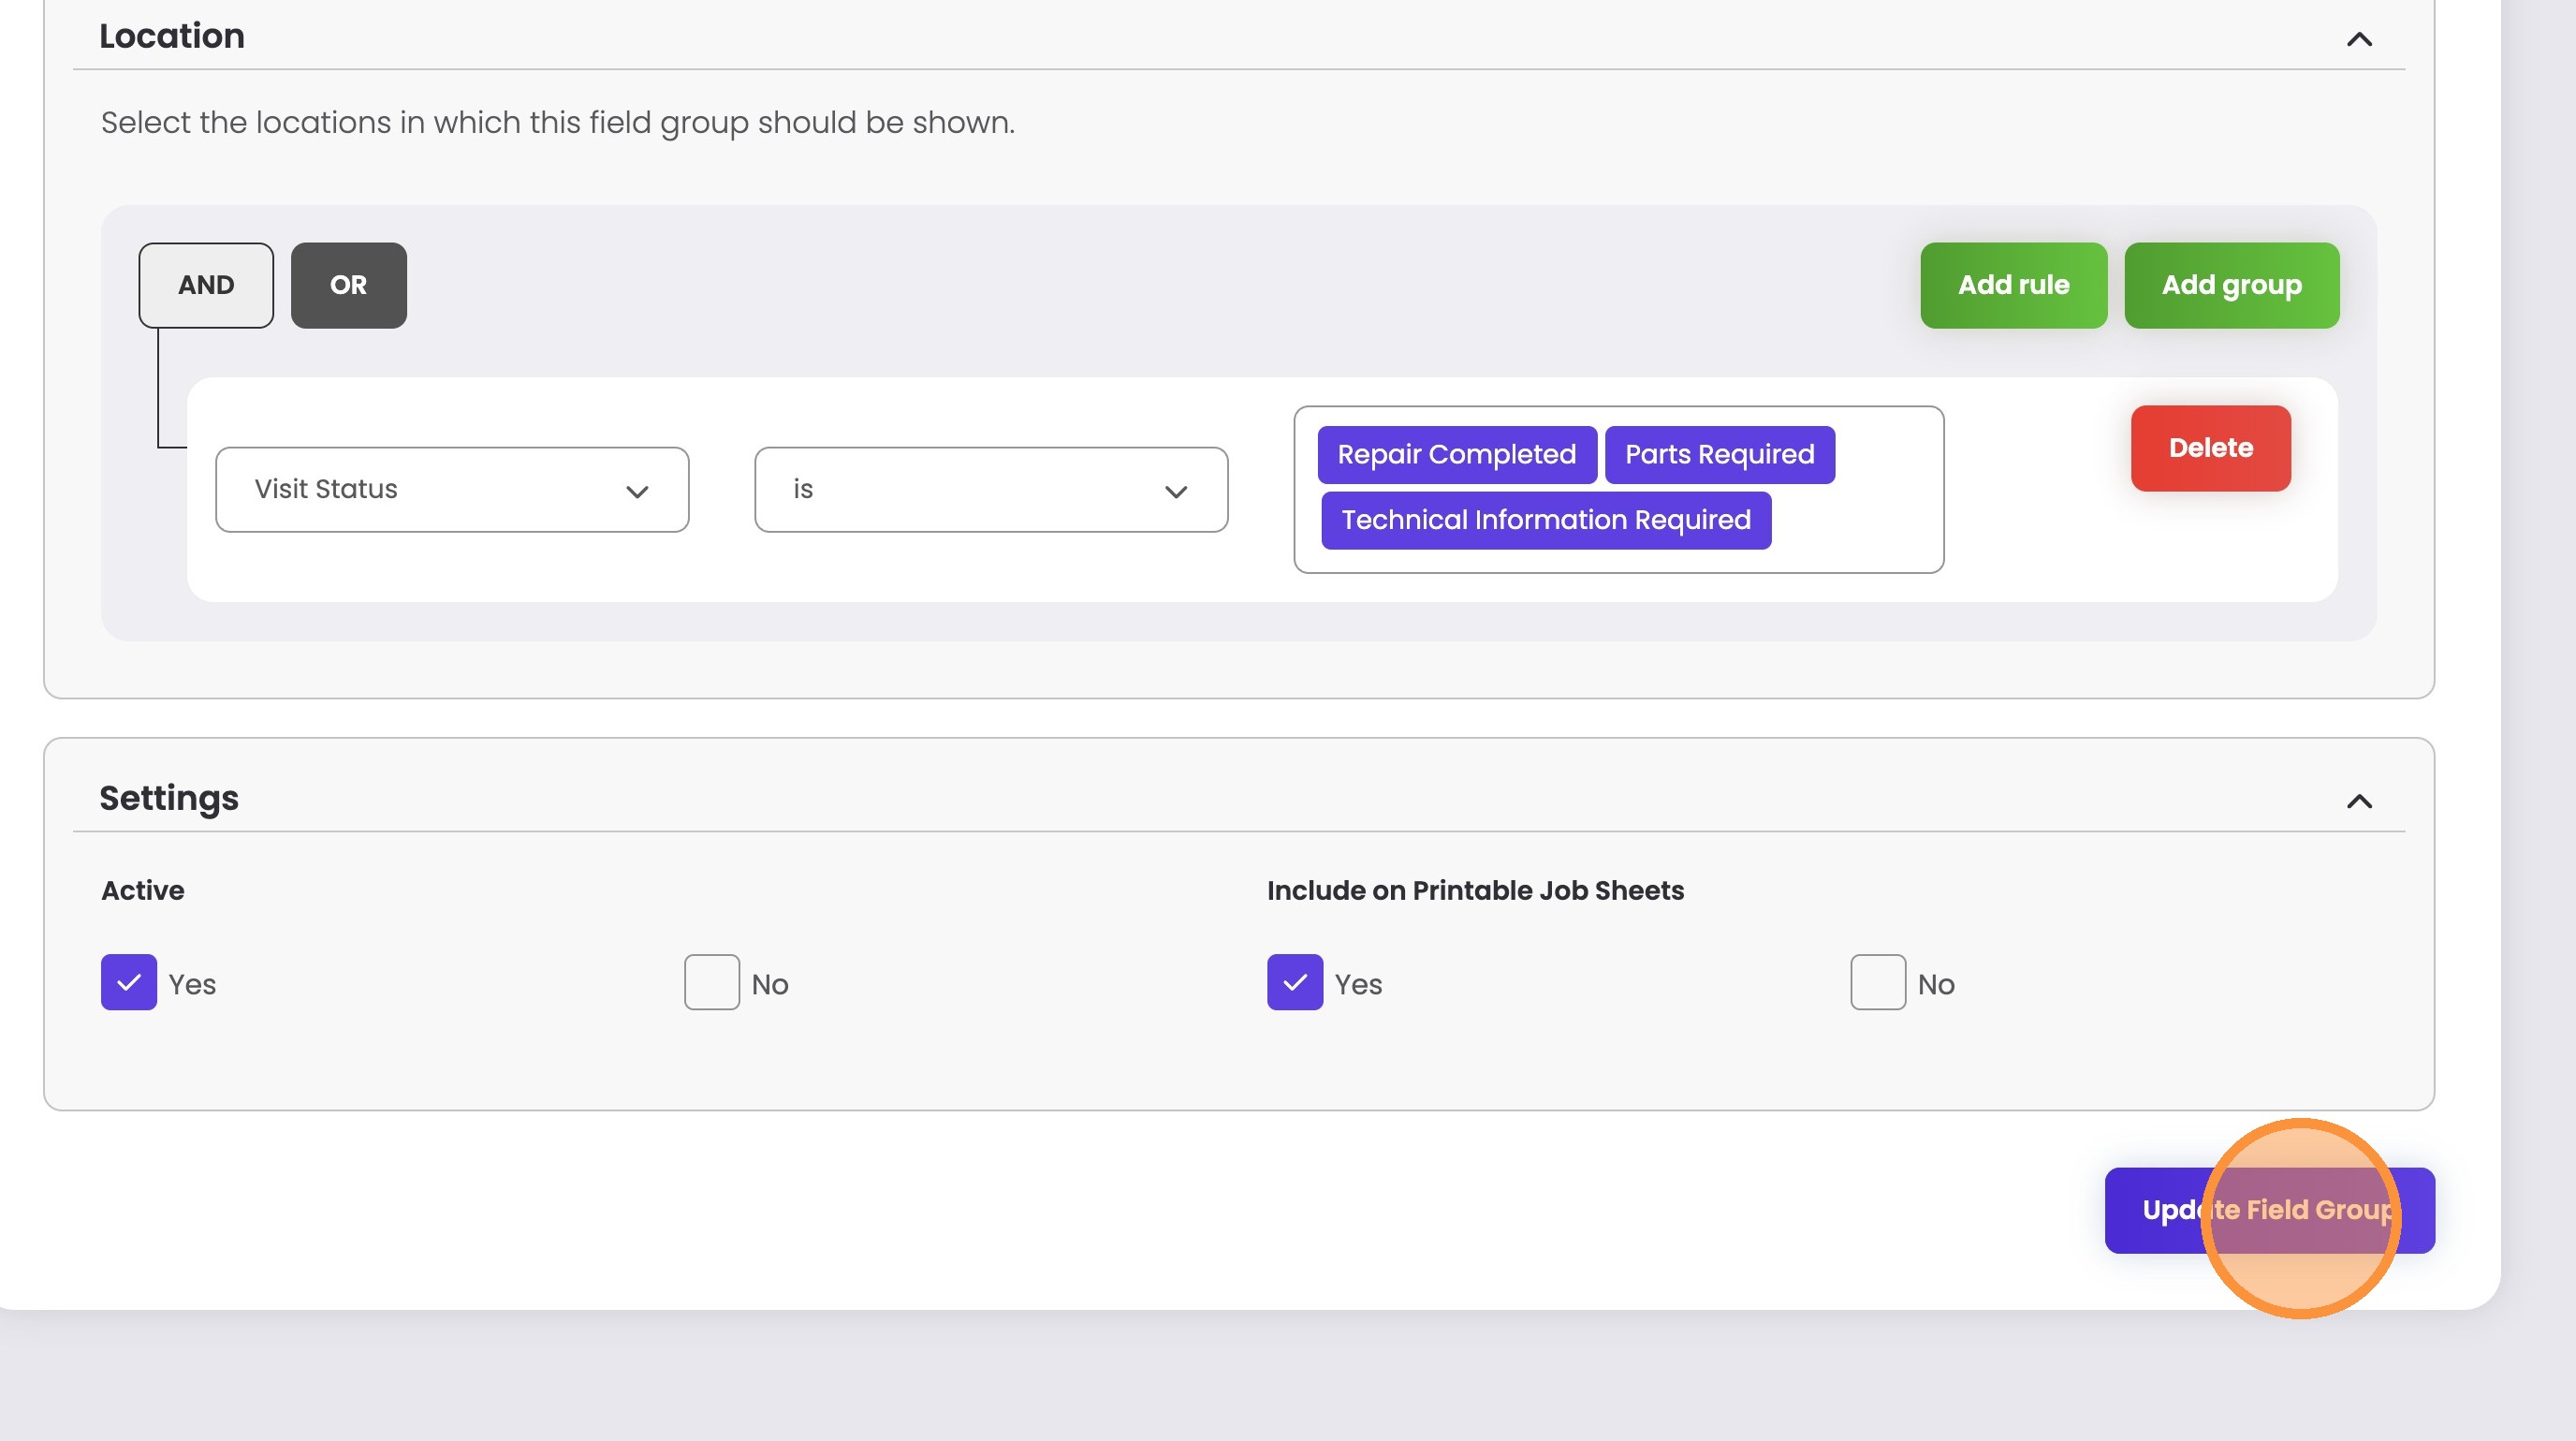
Task: Click the Visit Status dropdown arrow
Action: click(x=637, y=491)
